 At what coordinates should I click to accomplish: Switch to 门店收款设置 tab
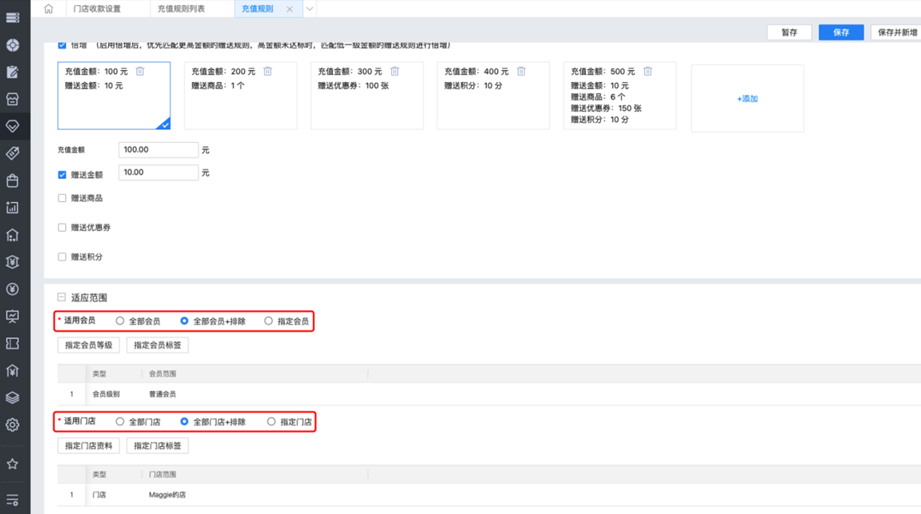coord(97,9)
